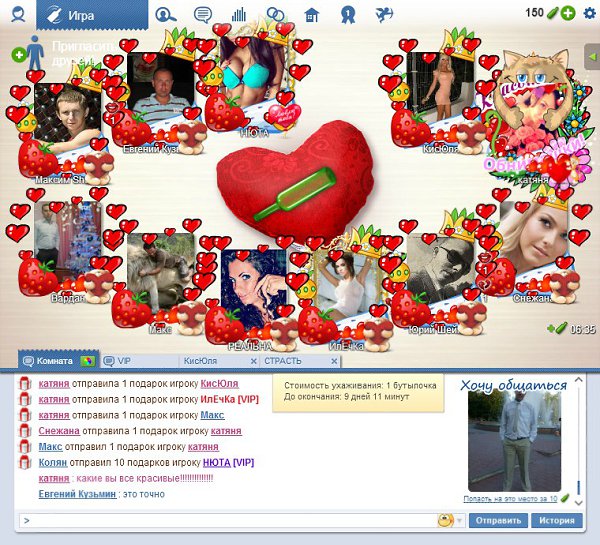This screenshot has width=600, height=545.
Task: Open the profile icon in top bar
Action: click(x=17, y=14)
